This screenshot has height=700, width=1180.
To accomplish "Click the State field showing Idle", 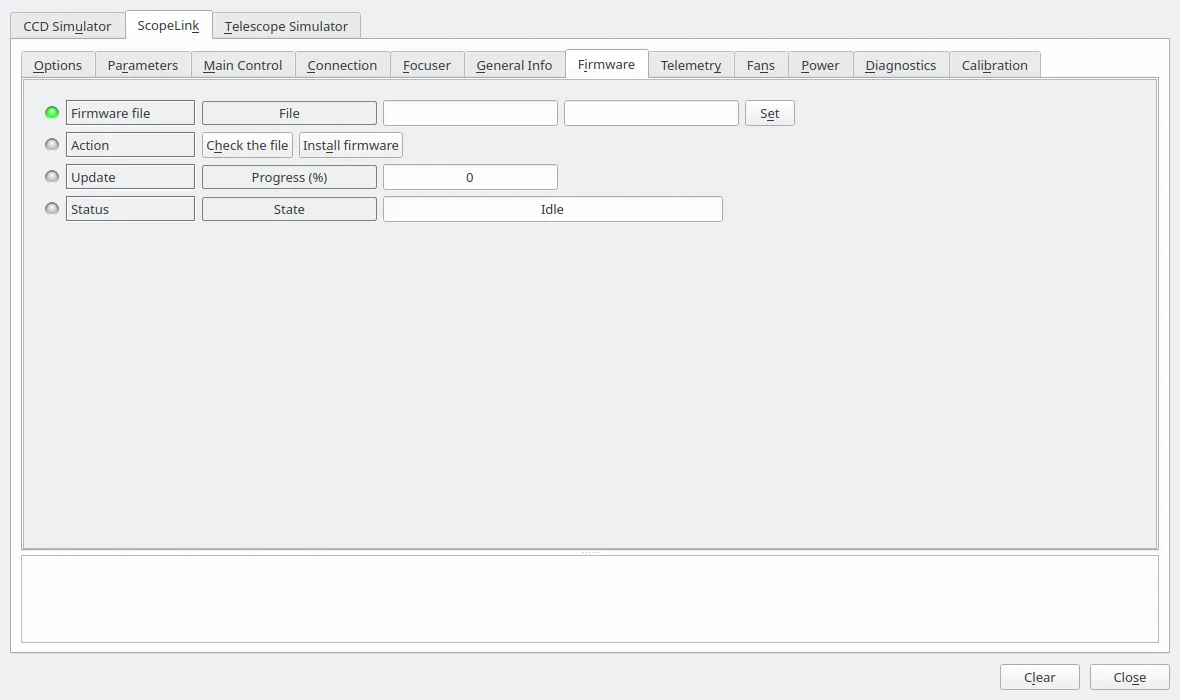I will (553, 208).
